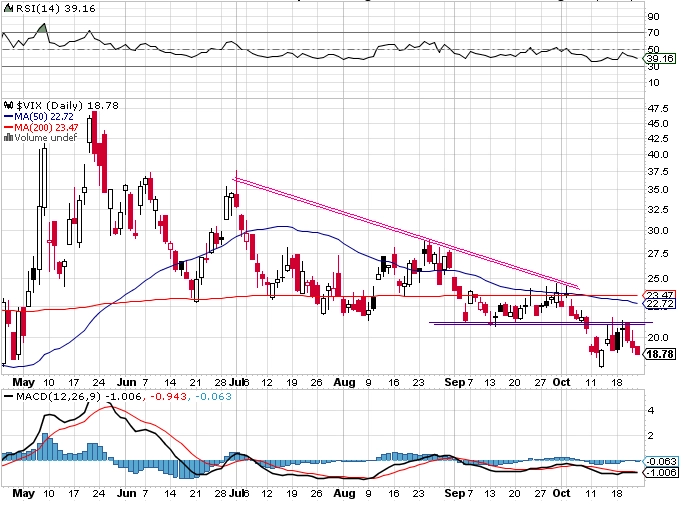The width and height of the screenshot is (684, 509).
Task: Select the Jun label on price axis
Action: tap(127, 383)
